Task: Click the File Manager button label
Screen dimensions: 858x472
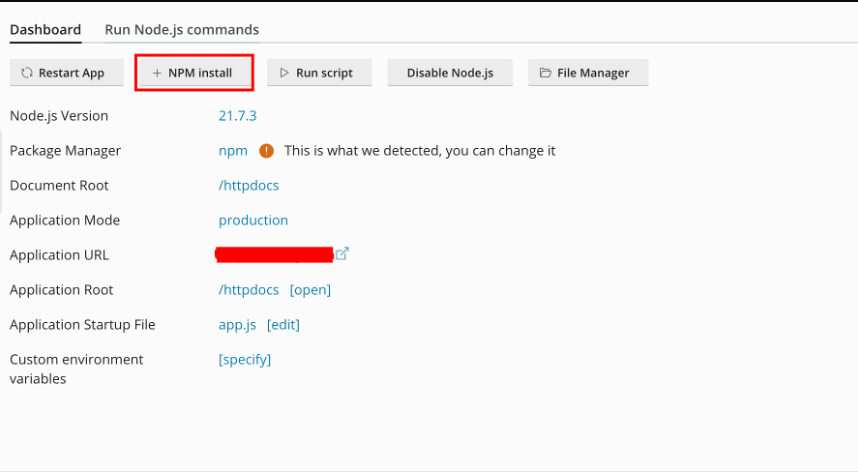Action: click(x=593, y=73)
